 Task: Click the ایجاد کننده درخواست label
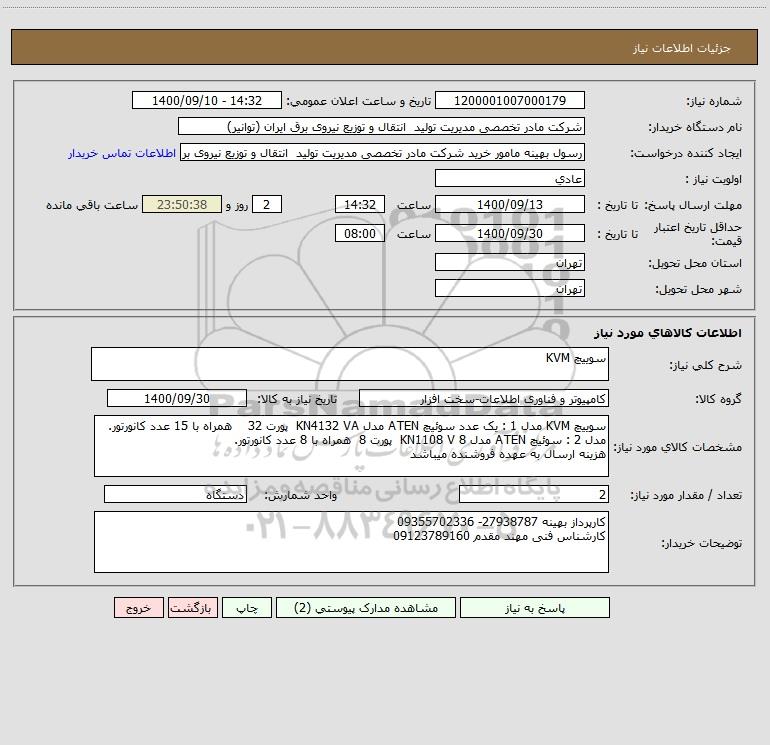click(x=686, y=153)
